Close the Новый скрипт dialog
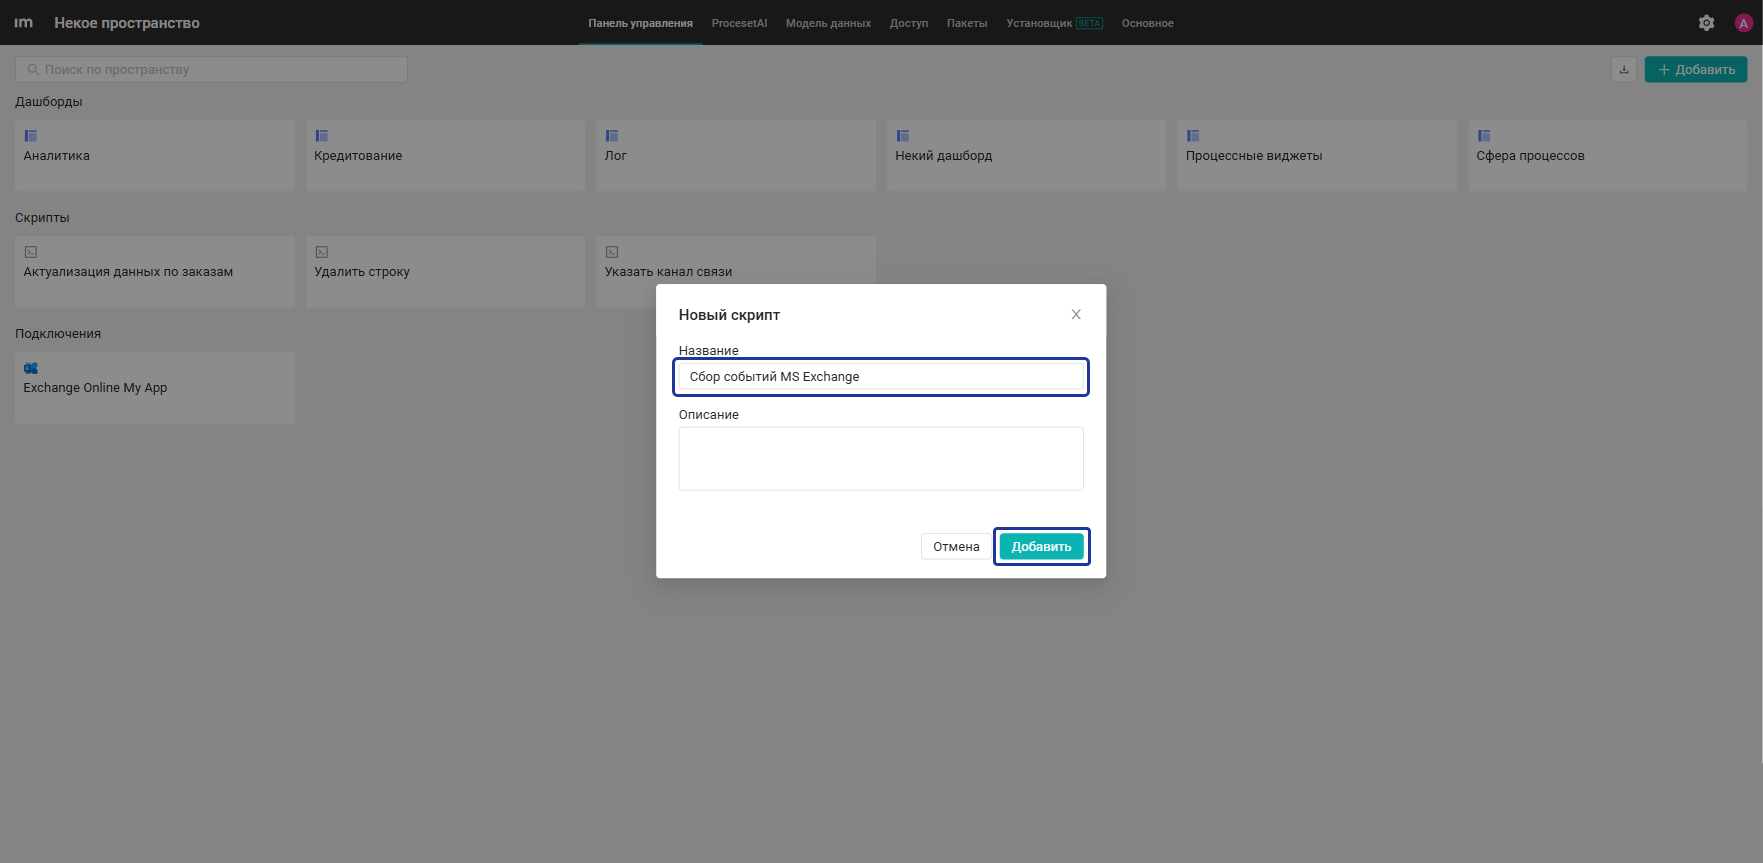Screen dimensions: 1763x863 click(1076, 314)
